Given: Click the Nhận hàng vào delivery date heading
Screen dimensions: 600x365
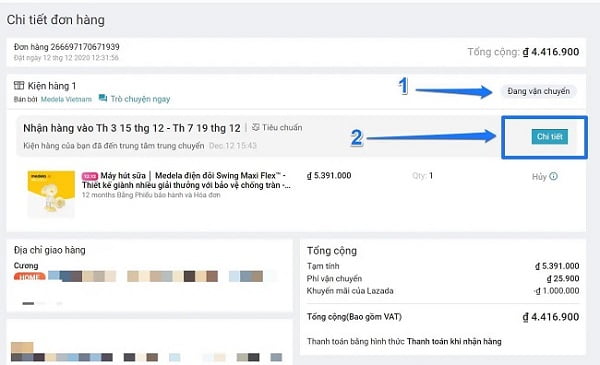Looking at the screenshot, I should point(132,128).
